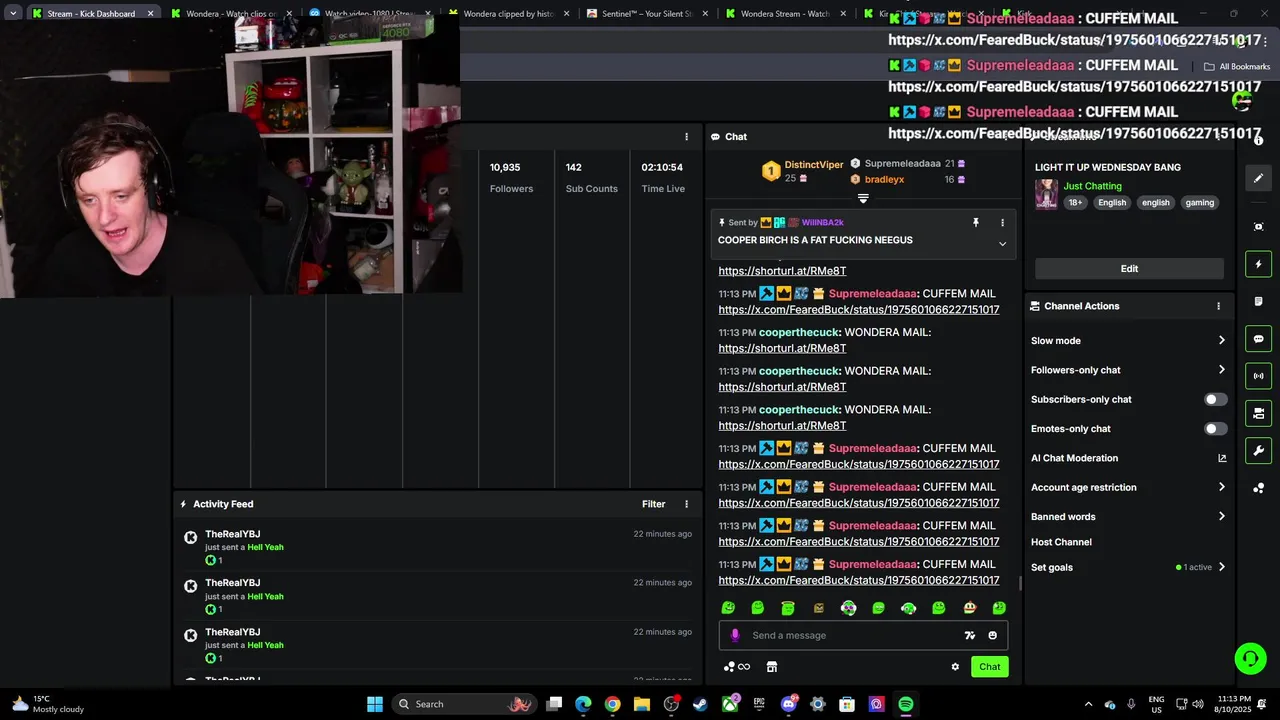
Task: Click Host Channel action
Action: click(1061, 542)
